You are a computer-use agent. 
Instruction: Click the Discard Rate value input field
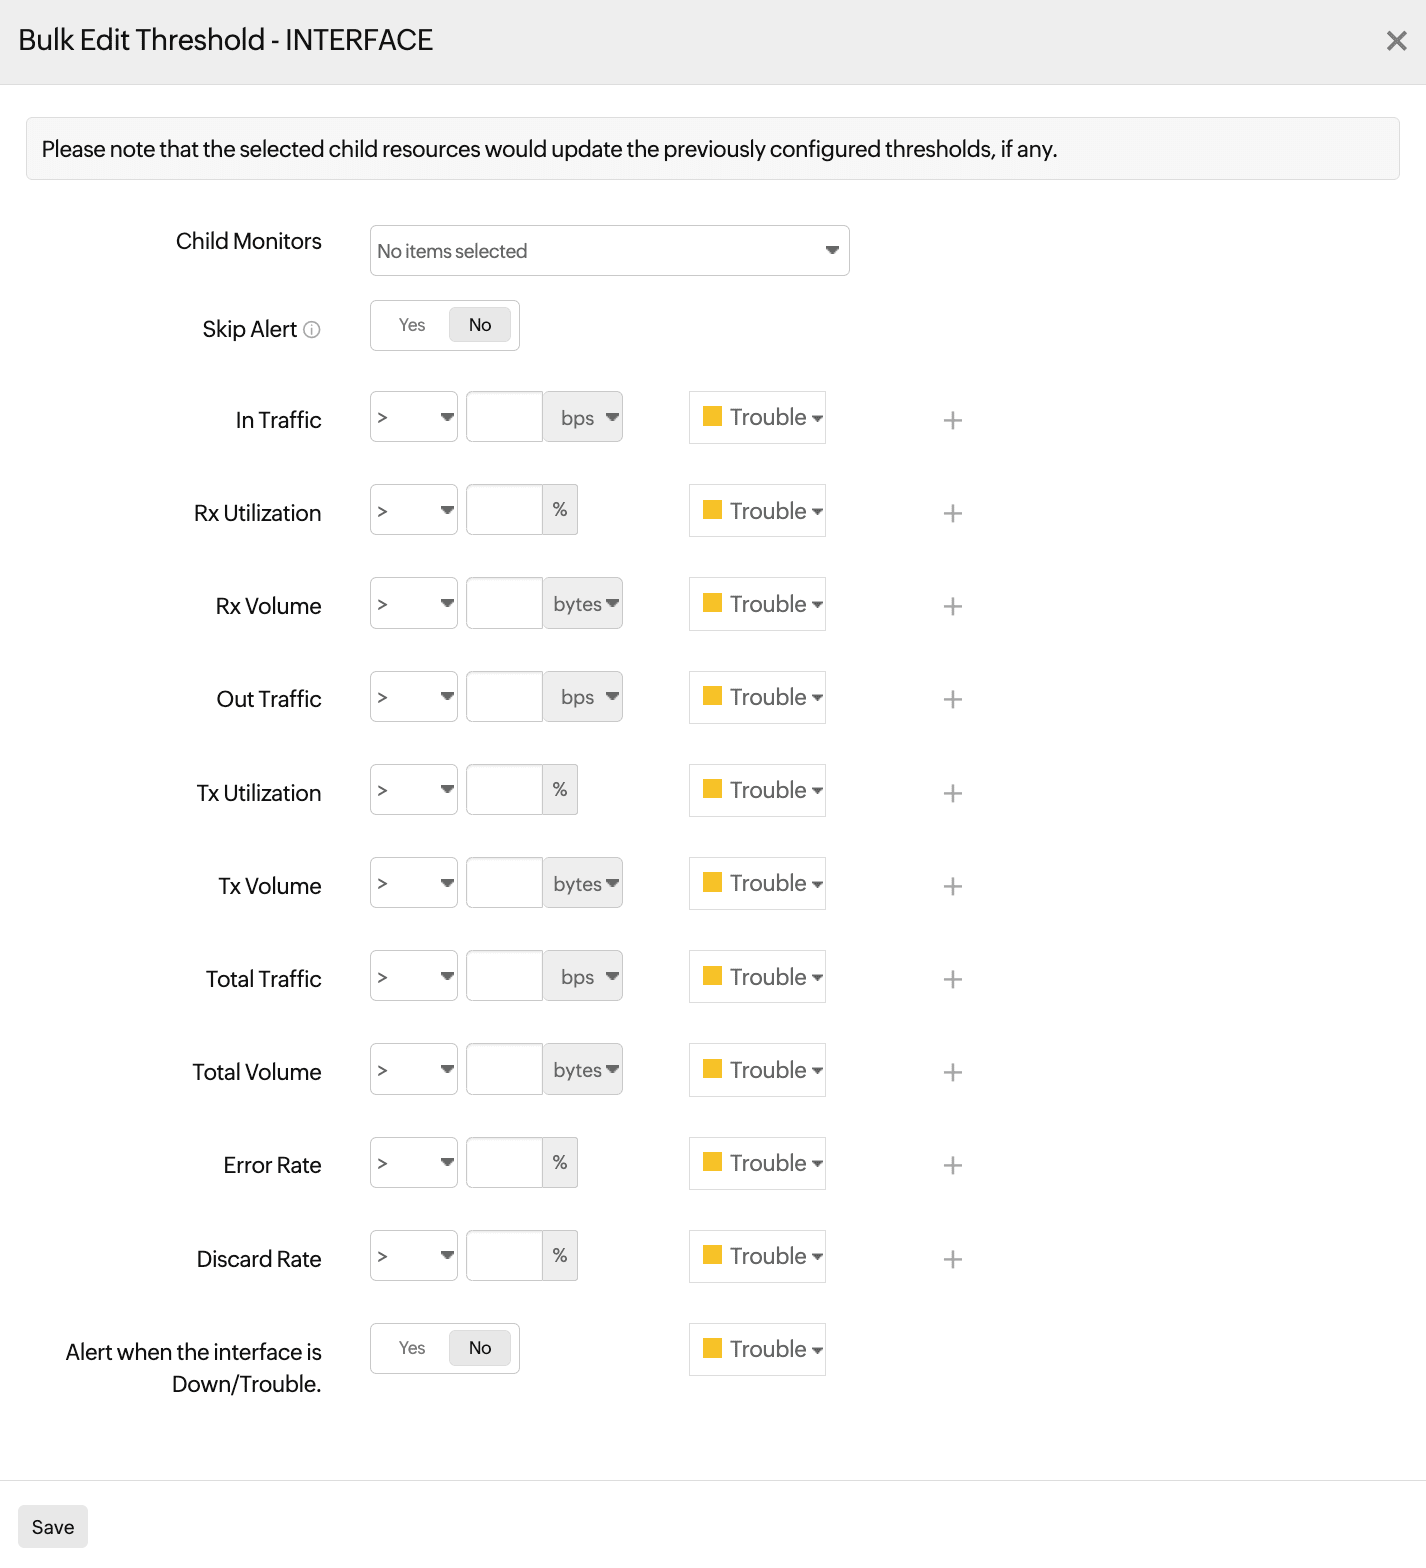click(504, 1256)
